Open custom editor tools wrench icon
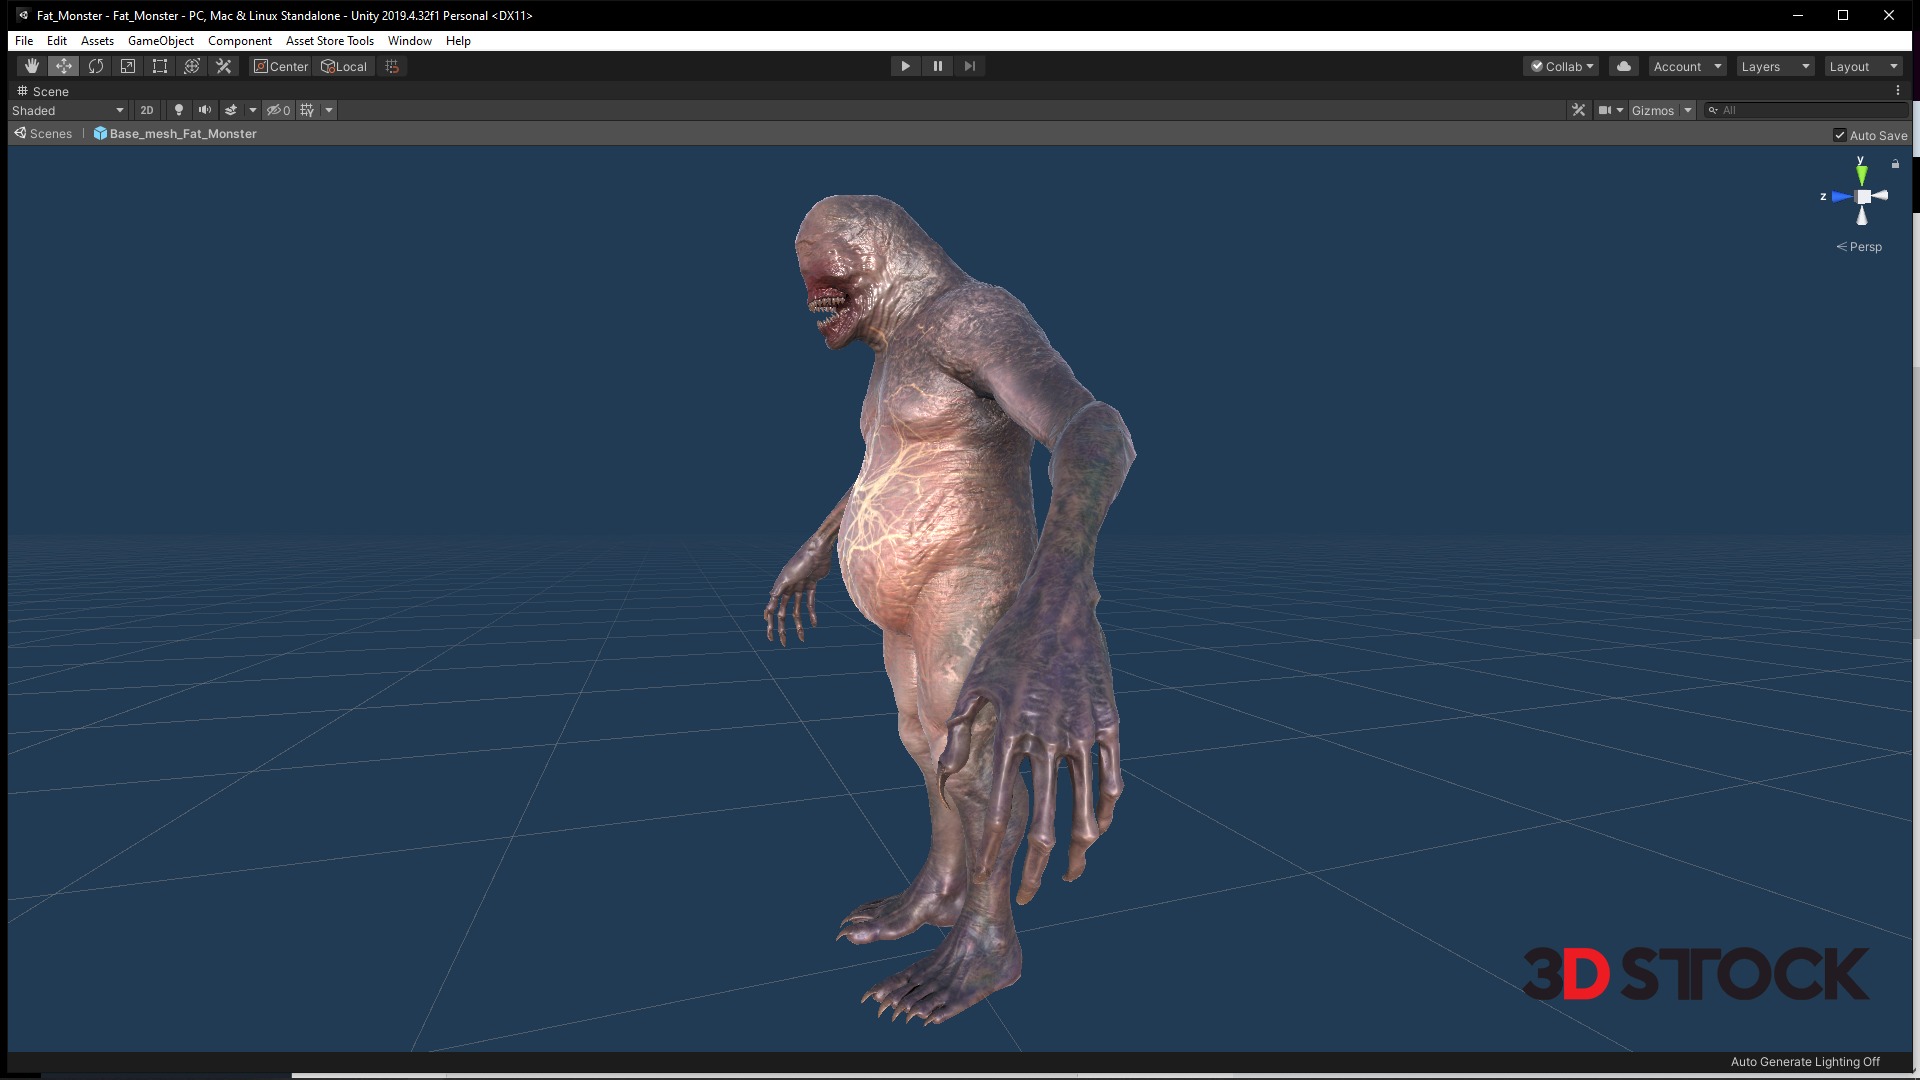The image size is (1920, 1080). (224, 66)
